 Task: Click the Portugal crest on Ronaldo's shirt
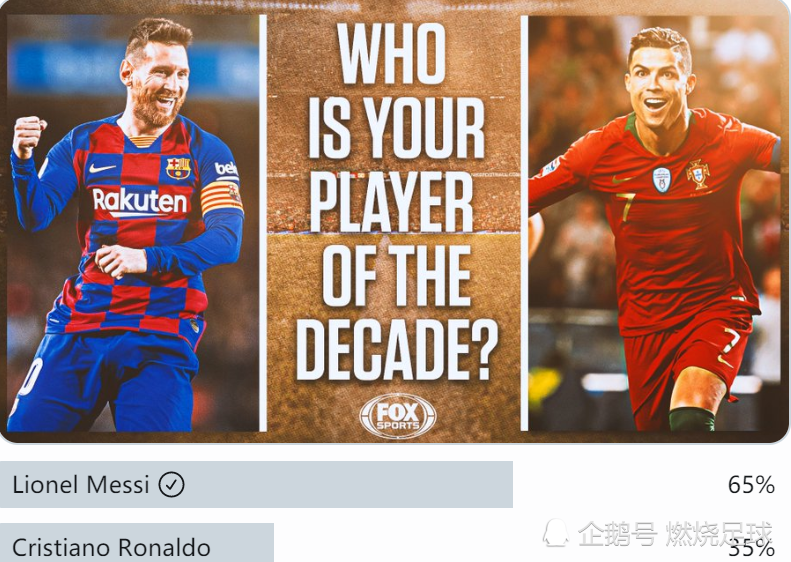tap(698, 174)
